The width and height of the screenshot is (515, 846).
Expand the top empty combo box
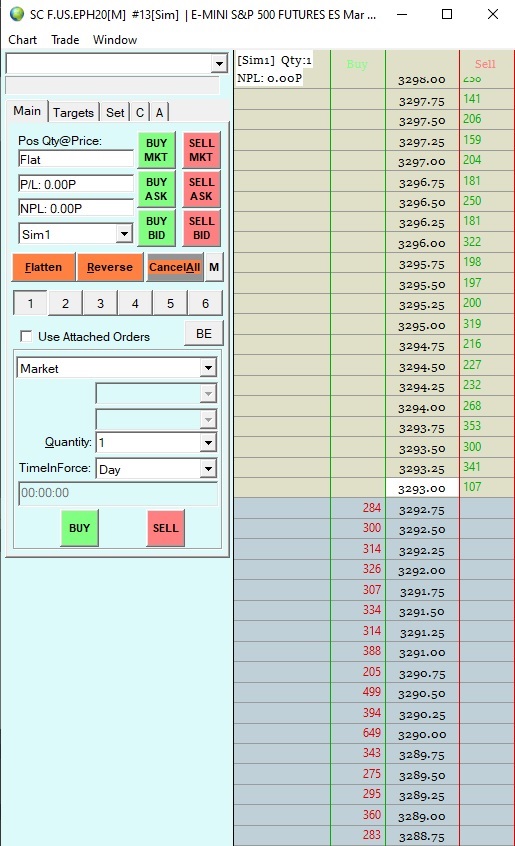[218, 64]
